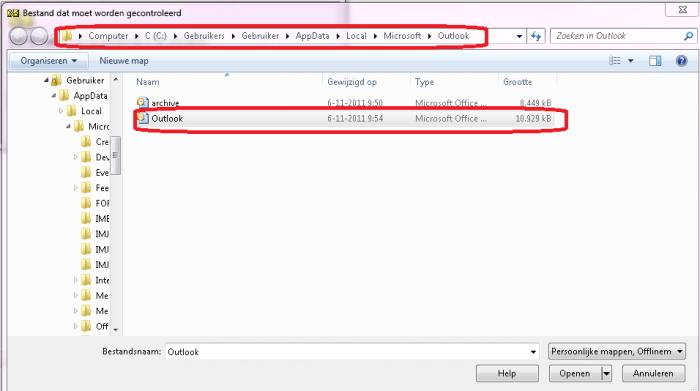This screenshot has width=700, height=391.
Task: Open the blue Help question mark icon
Action: tap(681, 61)
